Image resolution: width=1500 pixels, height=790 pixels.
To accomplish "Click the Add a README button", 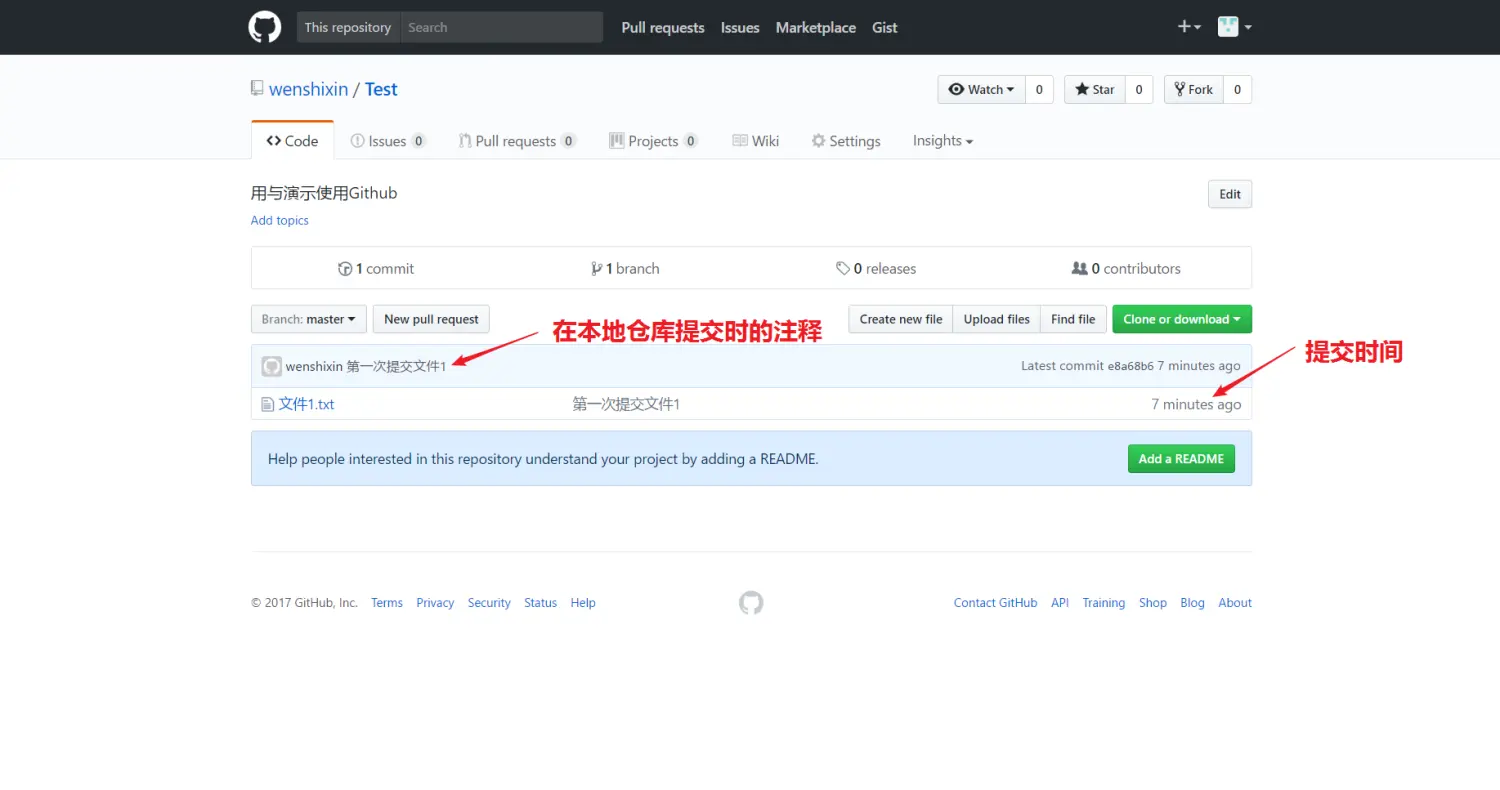I will (1181, 459).
